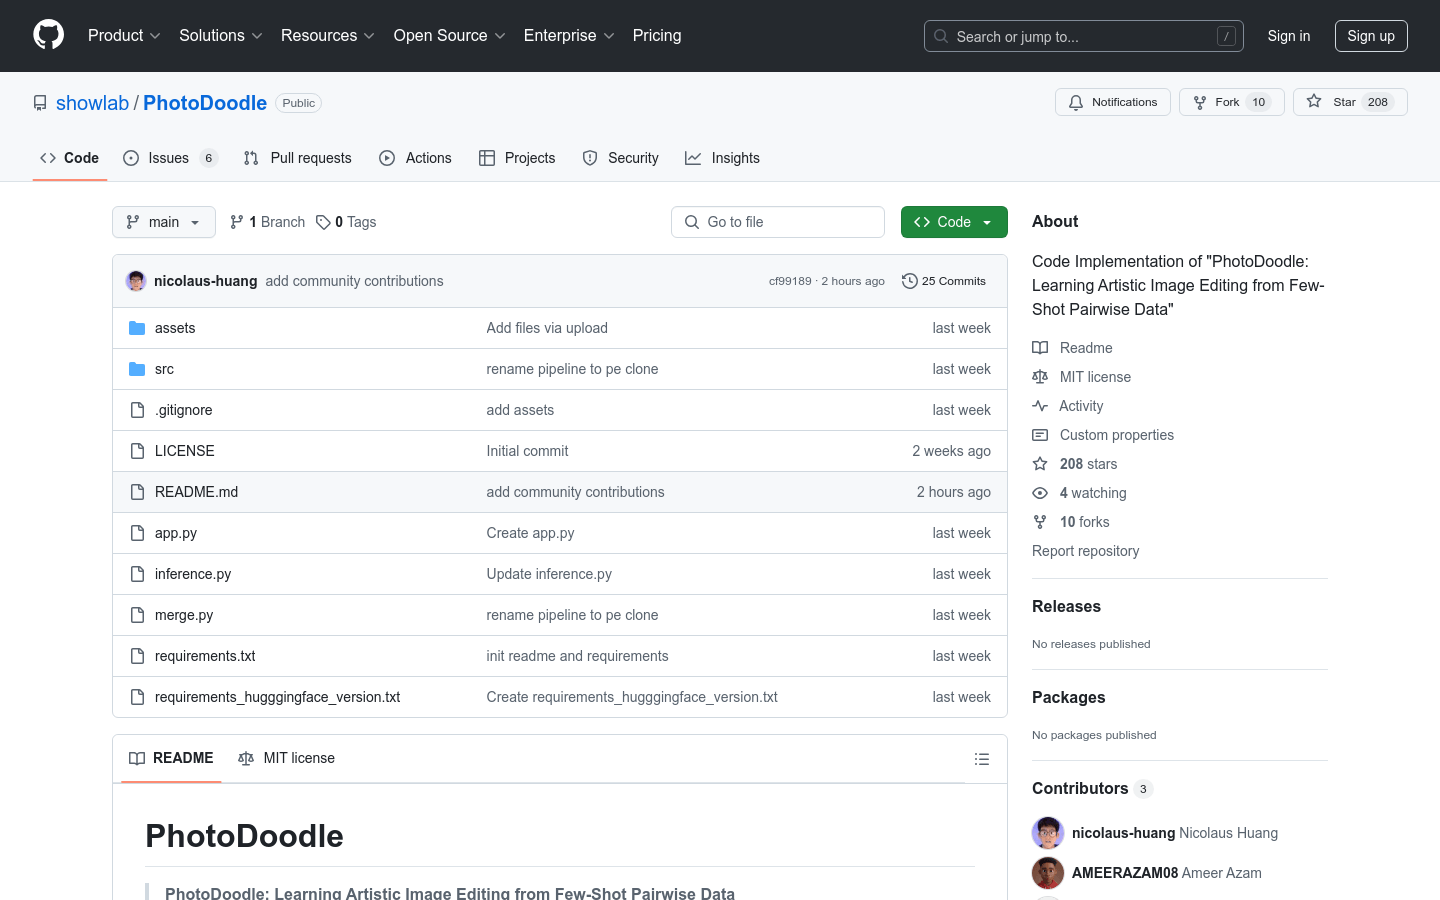The width and height of the screenshot is (1440, 900).
Task: Expand the Open Source menu
Action: click(450, 36)
